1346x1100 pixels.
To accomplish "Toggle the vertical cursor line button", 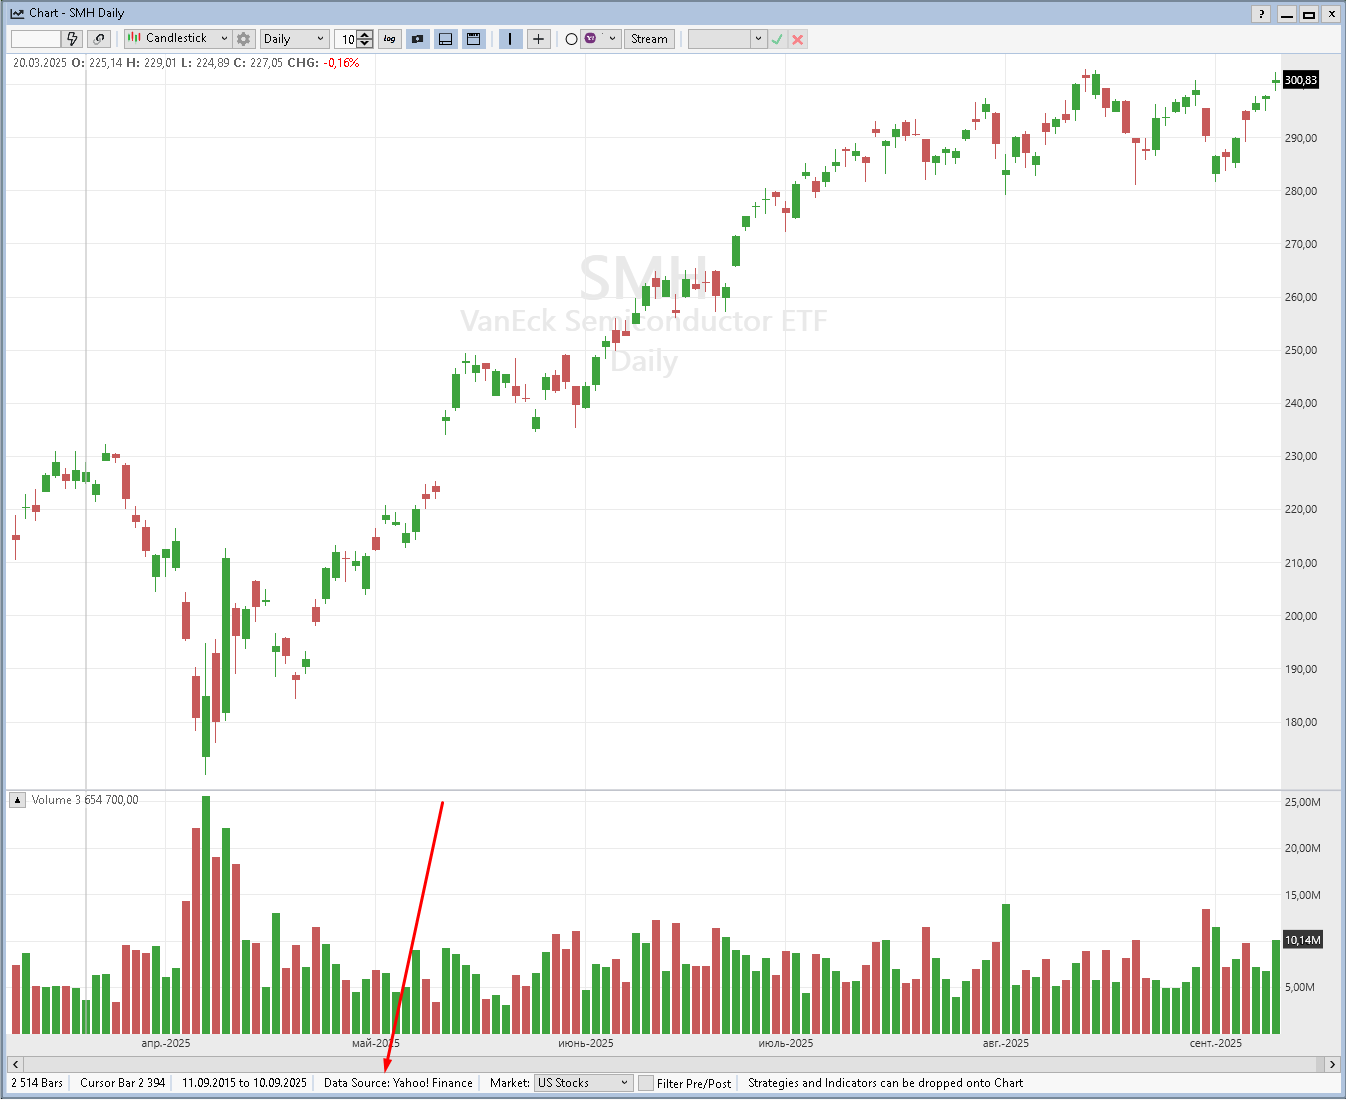I will pyautogui.click(x=510, y=39).
